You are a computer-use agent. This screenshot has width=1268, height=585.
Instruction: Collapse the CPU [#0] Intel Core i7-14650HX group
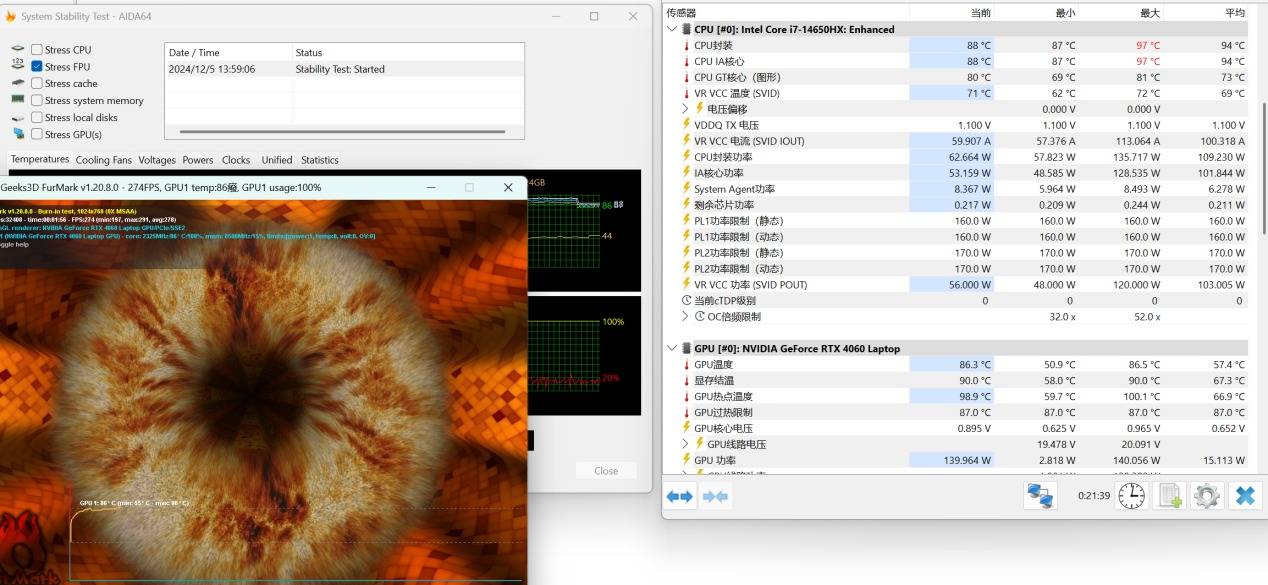[672, 29]
